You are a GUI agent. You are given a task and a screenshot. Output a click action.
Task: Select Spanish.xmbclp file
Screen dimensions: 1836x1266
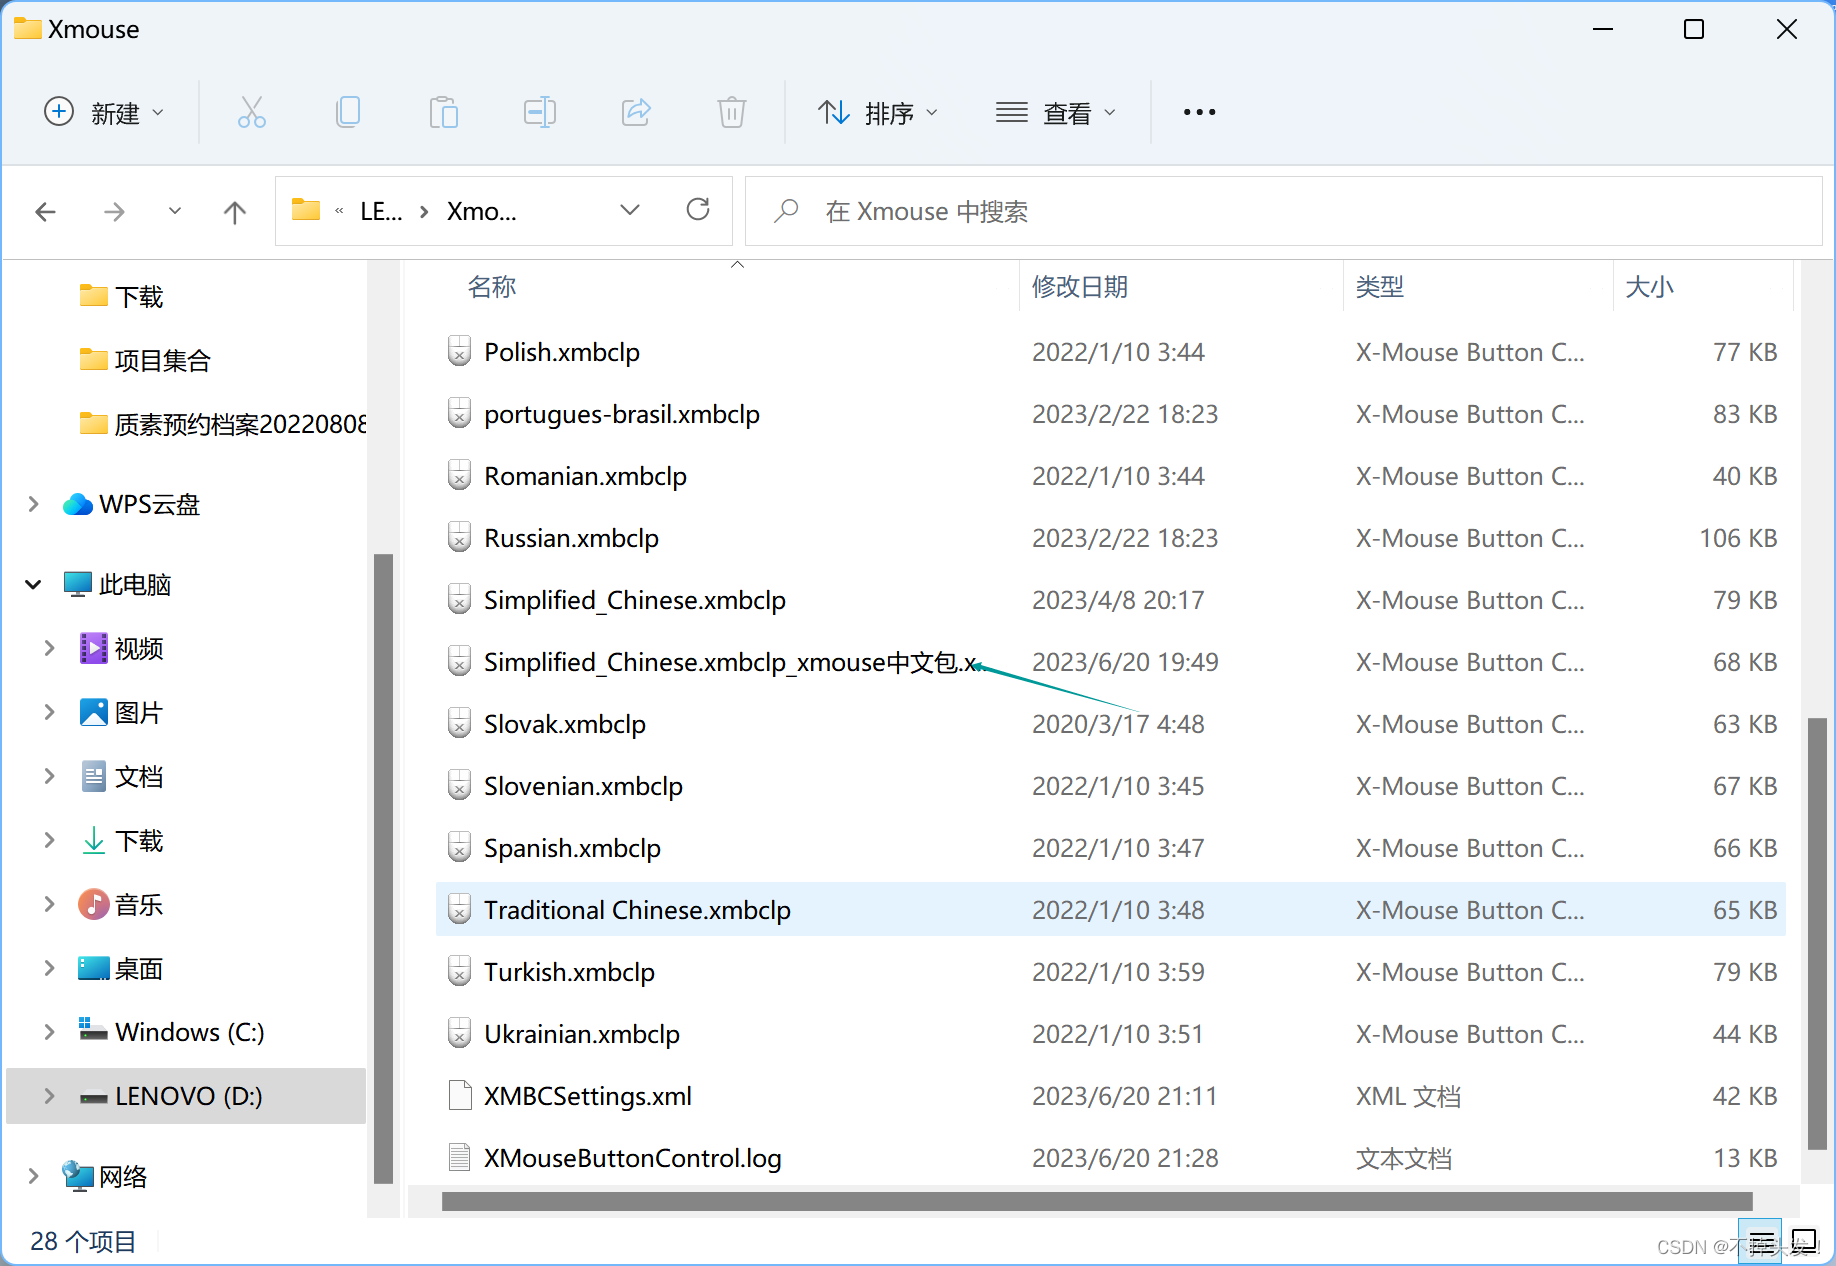pos(1111,848)
